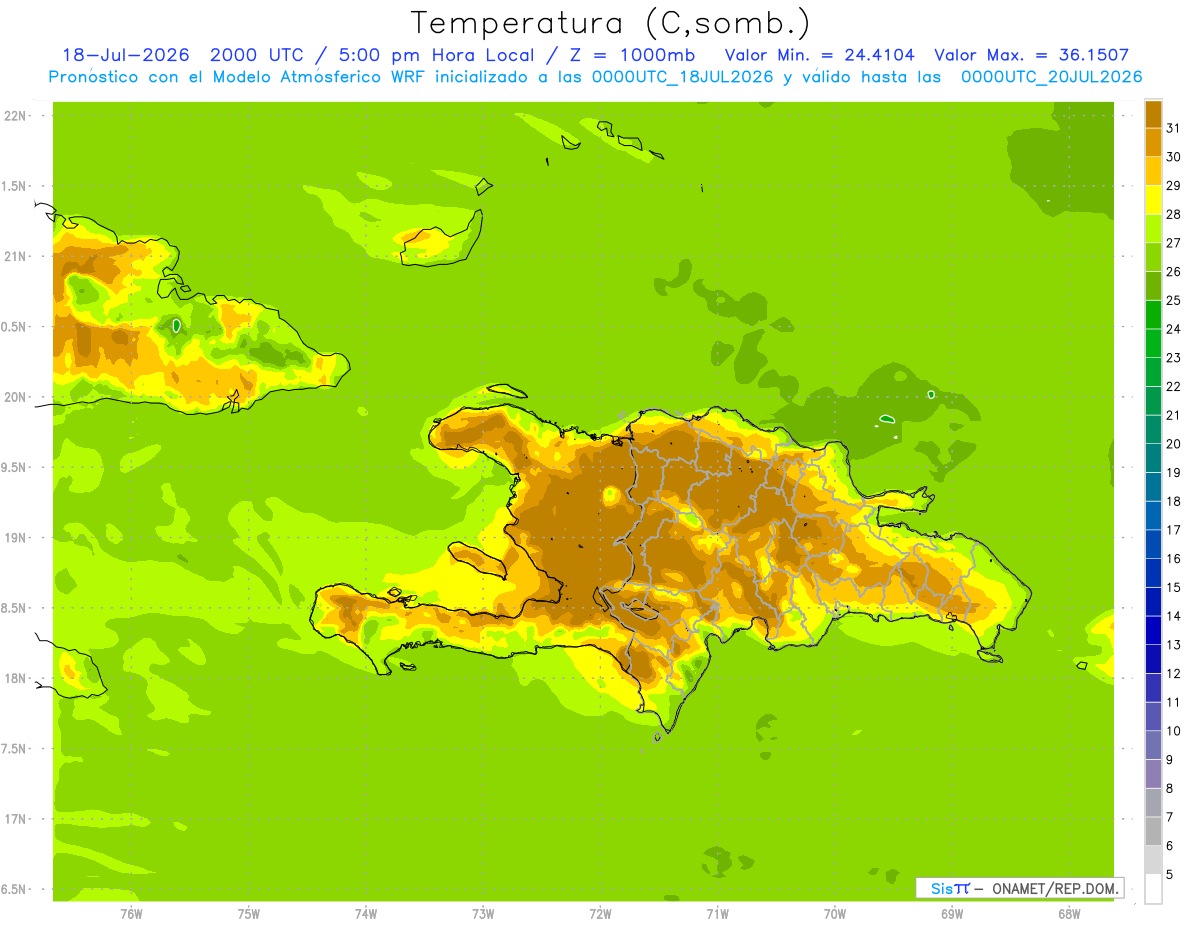Click the "18N" latitude axis label
The height and width of the screenshot is (927, 1200).
tap(17, 678)
